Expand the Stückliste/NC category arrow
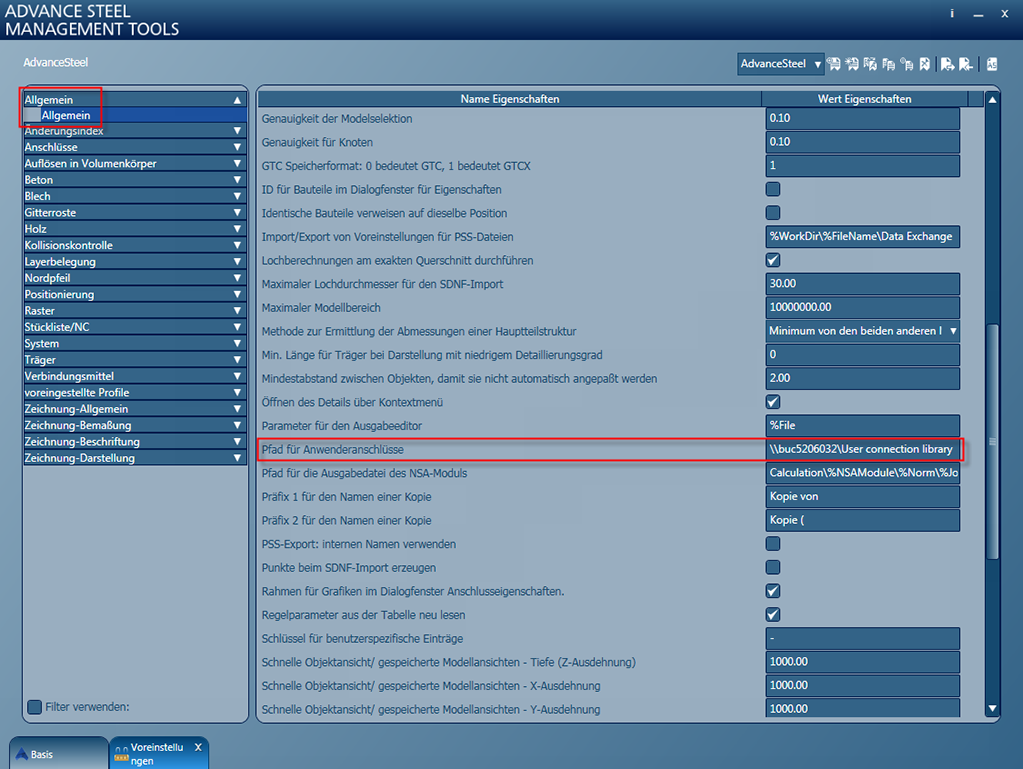Viewport: 1023px width, 769px height. point(237,327)
